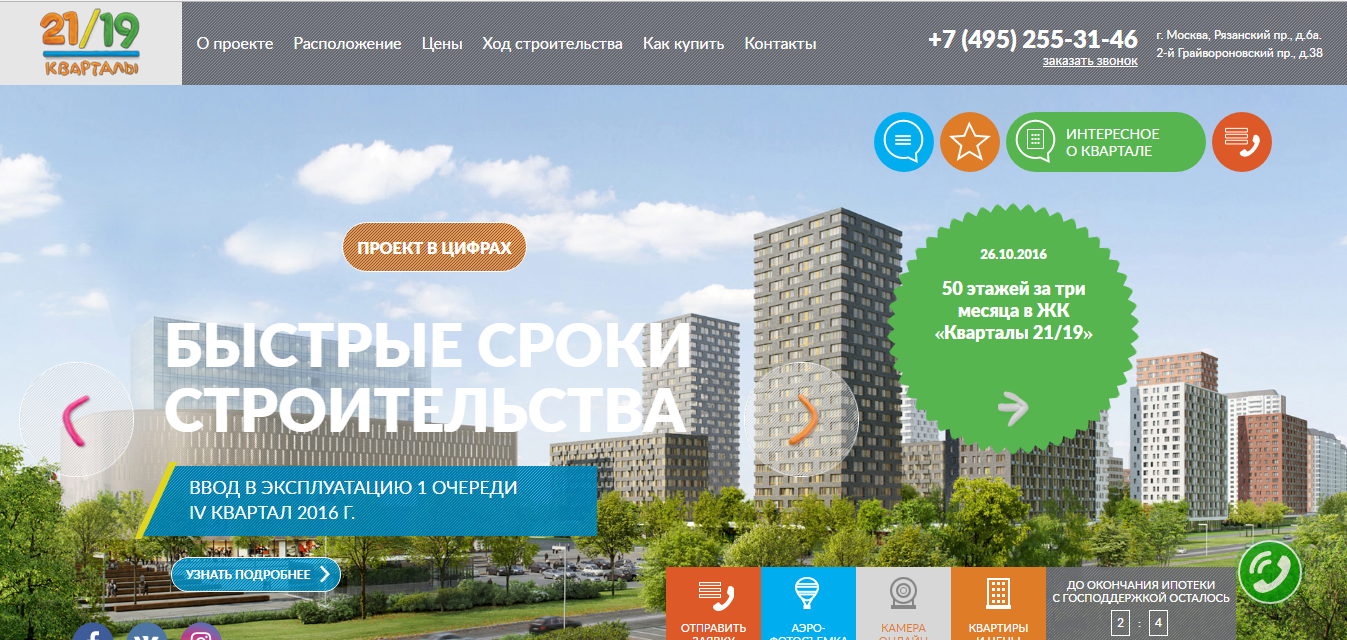
Task: Click the phone number +7 (495) 255-31-46
Action: pos(1033,39)
